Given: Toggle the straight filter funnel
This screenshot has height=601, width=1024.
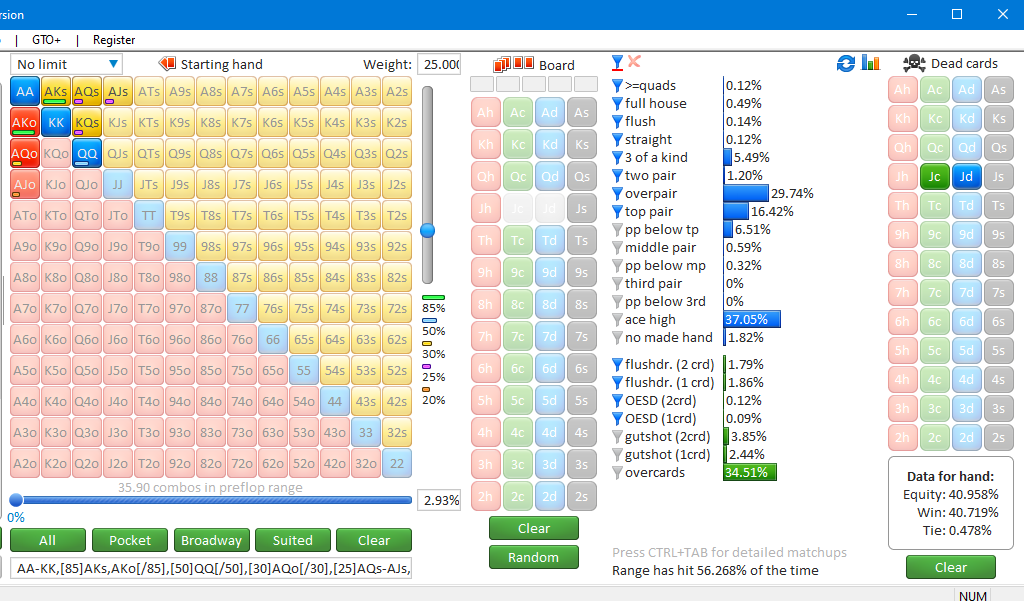Looking at the screenshot, I should (x=617, y=139).
